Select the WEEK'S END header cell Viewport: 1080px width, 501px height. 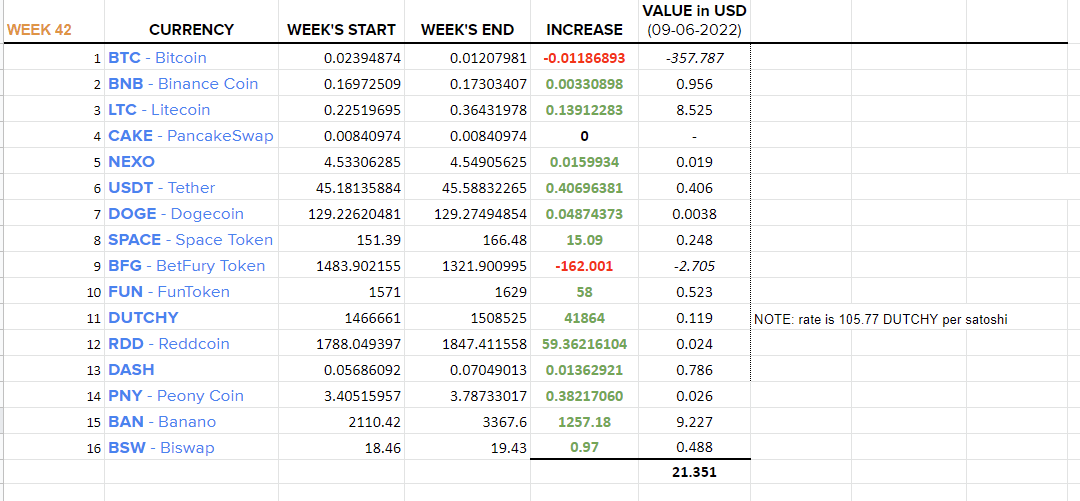point(468,30)
